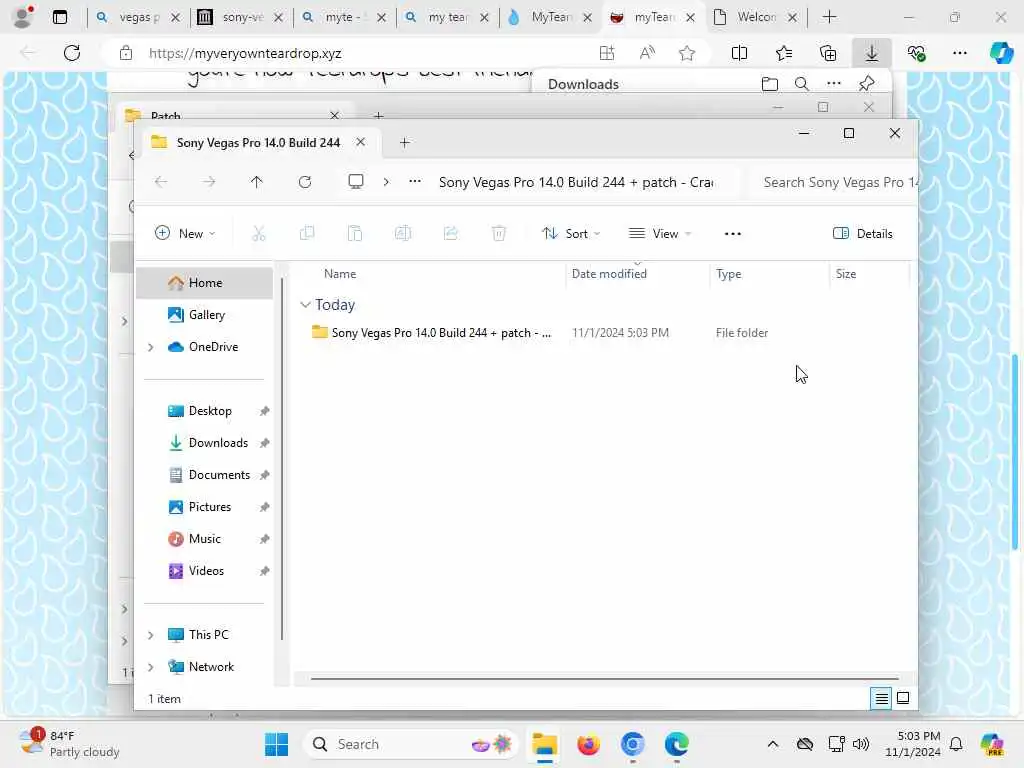Click the taskbar Search box
Screen dimensions: 1024x768
410,744
